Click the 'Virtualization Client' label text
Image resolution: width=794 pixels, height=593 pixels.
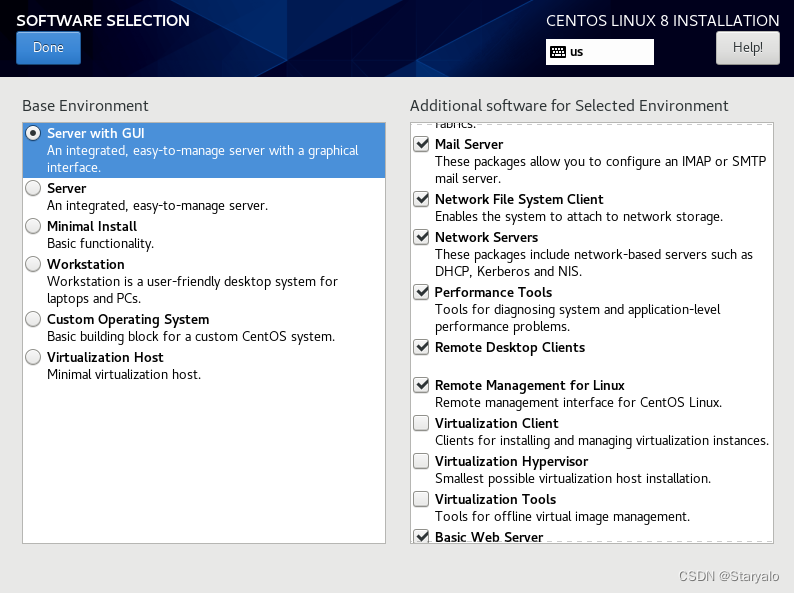click(496, 423)
